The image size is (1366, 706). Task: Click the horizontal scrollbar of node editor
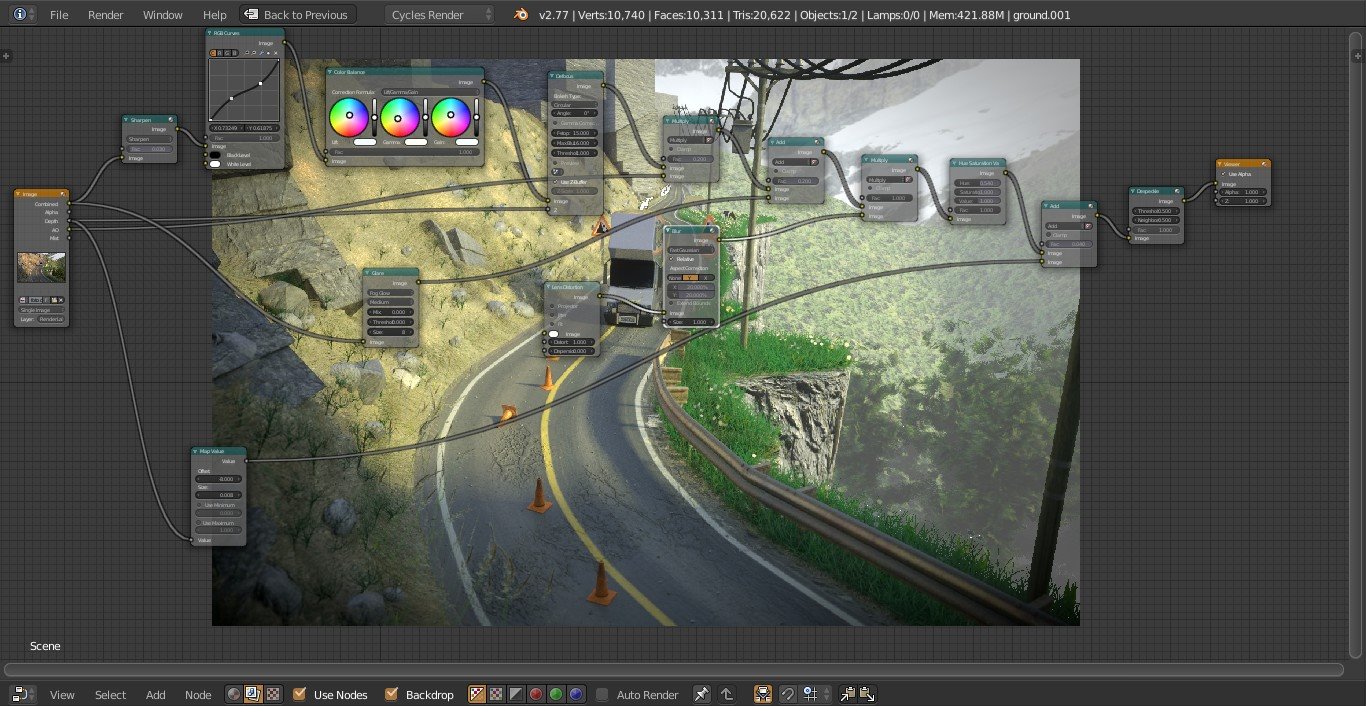[674, 669]
